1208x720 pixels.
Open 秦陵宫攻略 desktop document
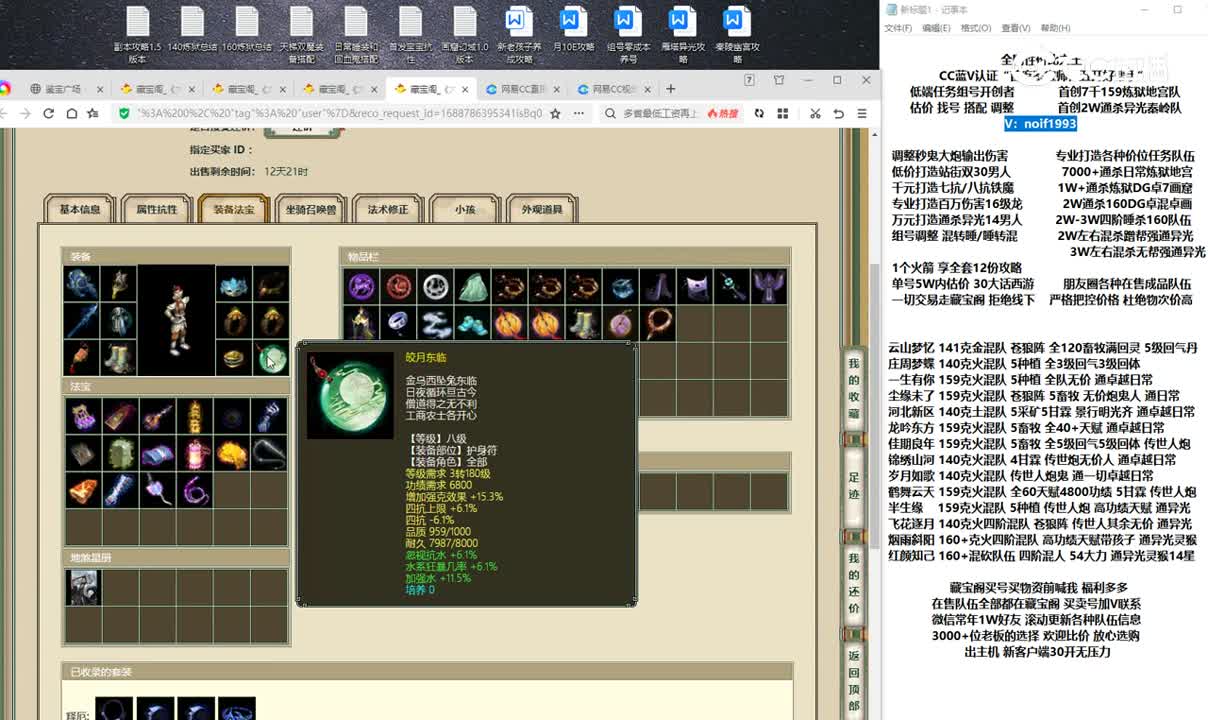736,36
